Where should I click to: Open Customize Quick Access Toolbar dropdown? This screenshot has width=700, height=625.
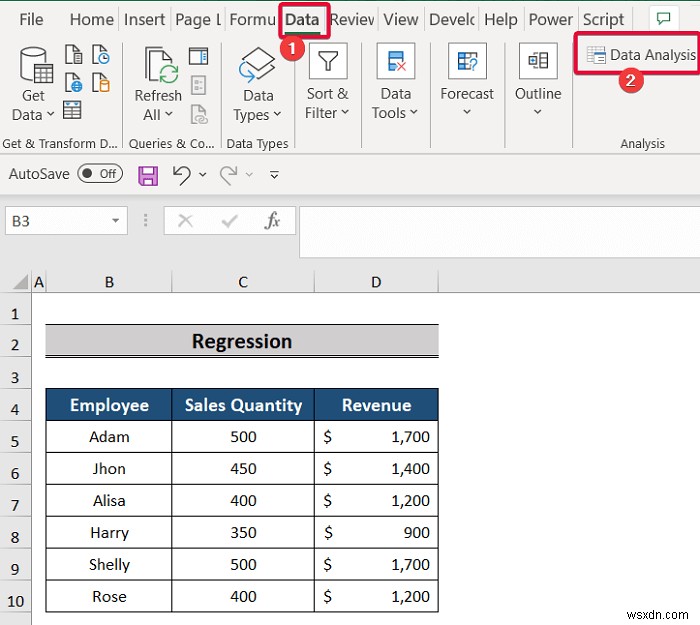(275, 175)
